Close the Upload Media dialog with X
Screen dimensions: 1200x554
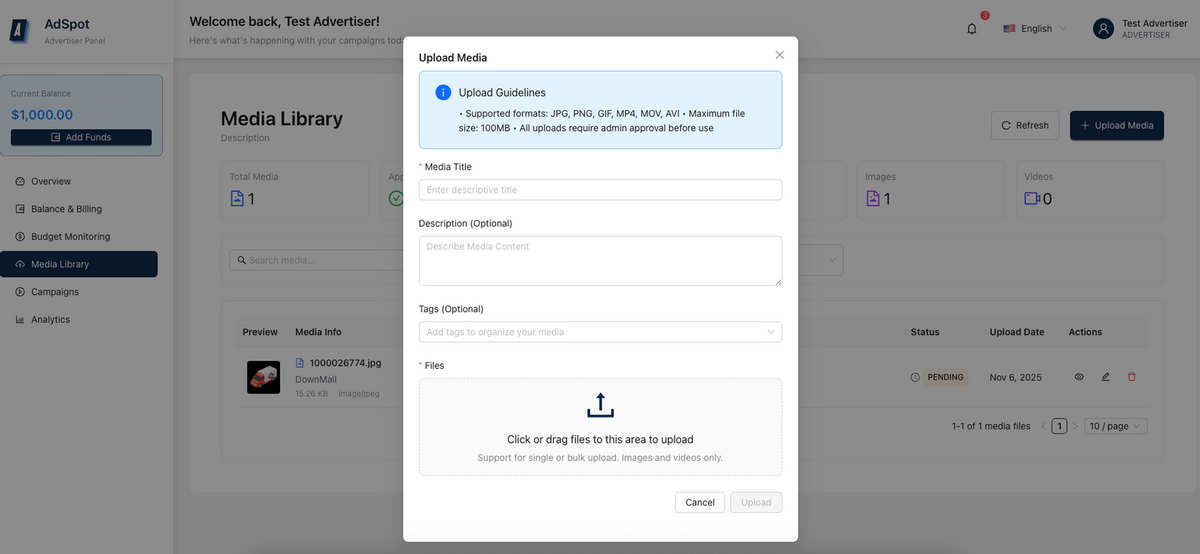pyautogui.click(x=780, y=55)
